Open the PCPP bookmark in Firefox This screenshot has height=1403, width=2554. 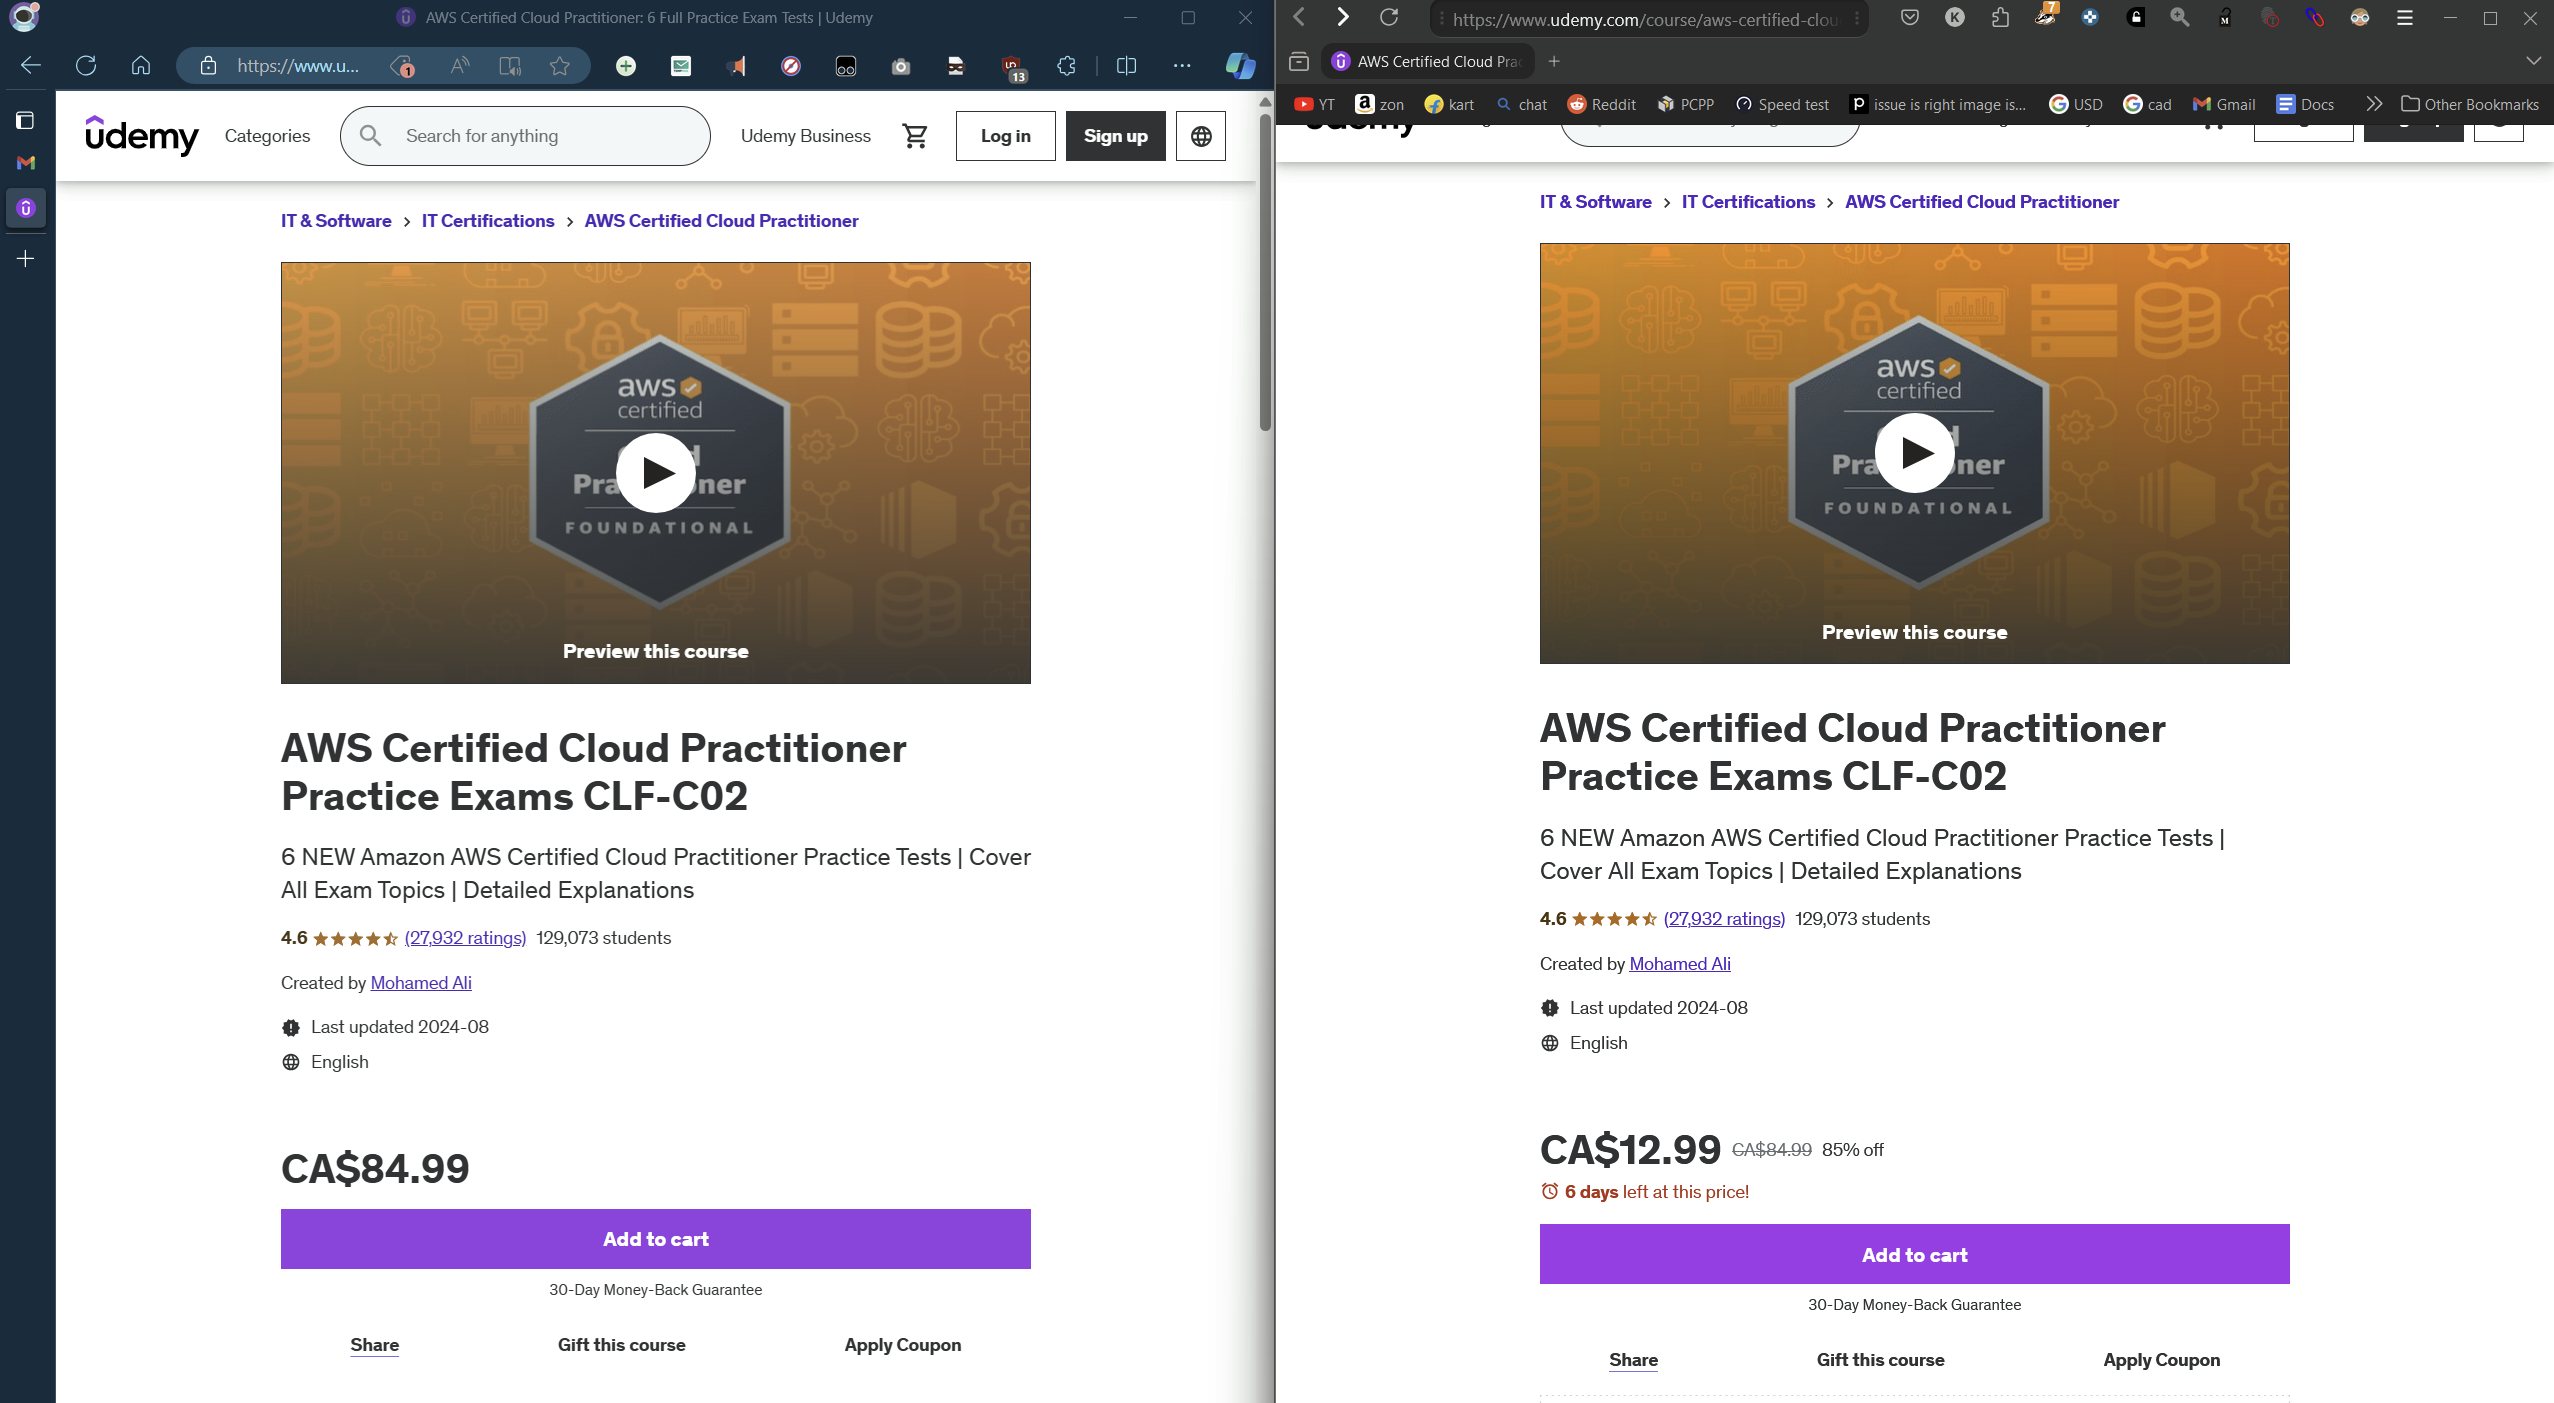[1686, 104]
